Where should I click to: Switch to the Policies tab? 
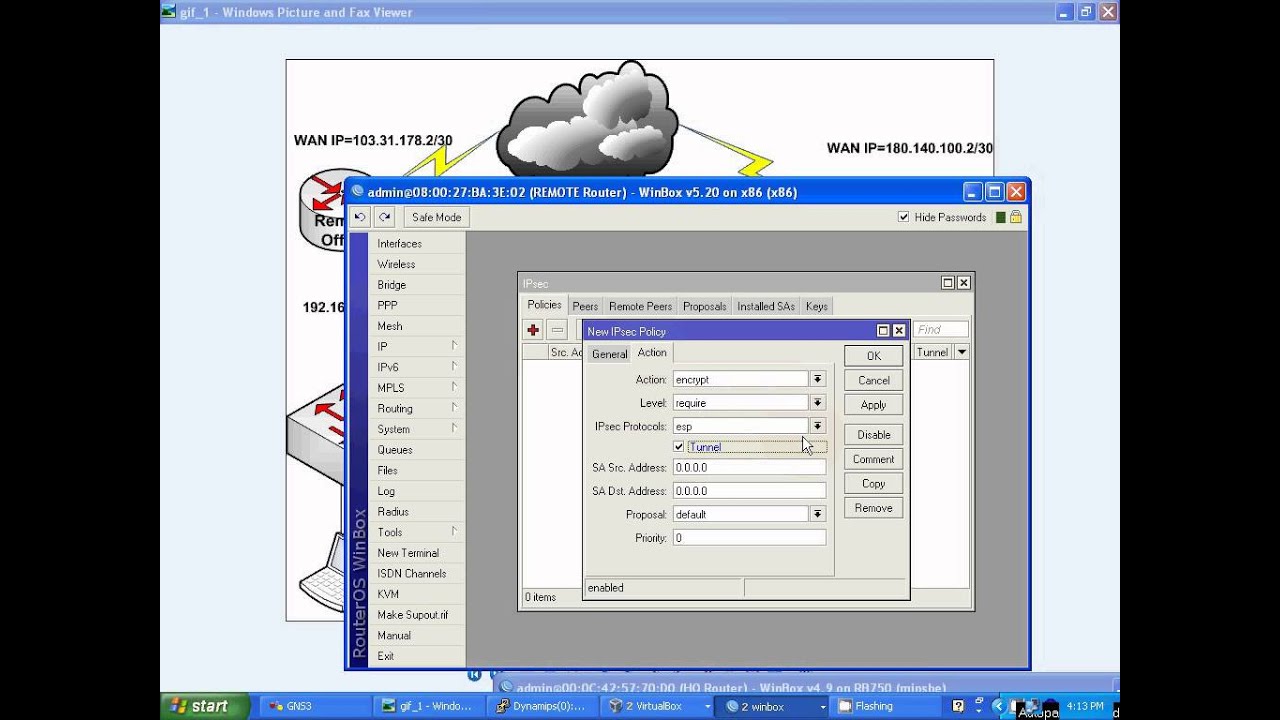coord(544,305)
